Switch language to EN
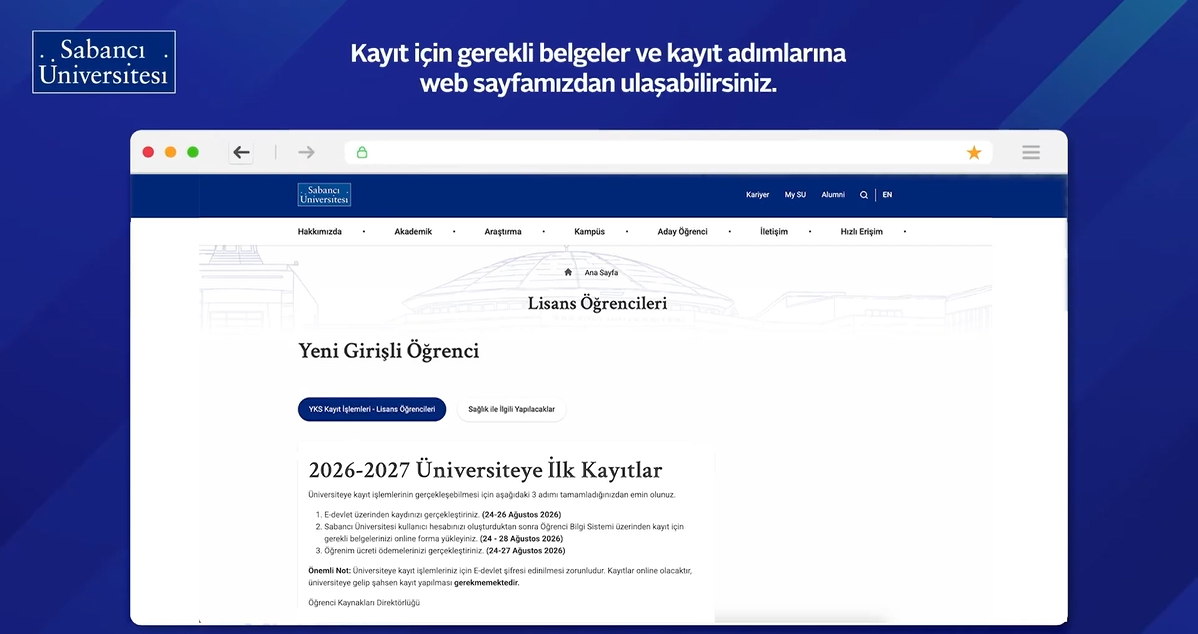The height and width of the screenshot is (634, 1198). tap(887, 195)
